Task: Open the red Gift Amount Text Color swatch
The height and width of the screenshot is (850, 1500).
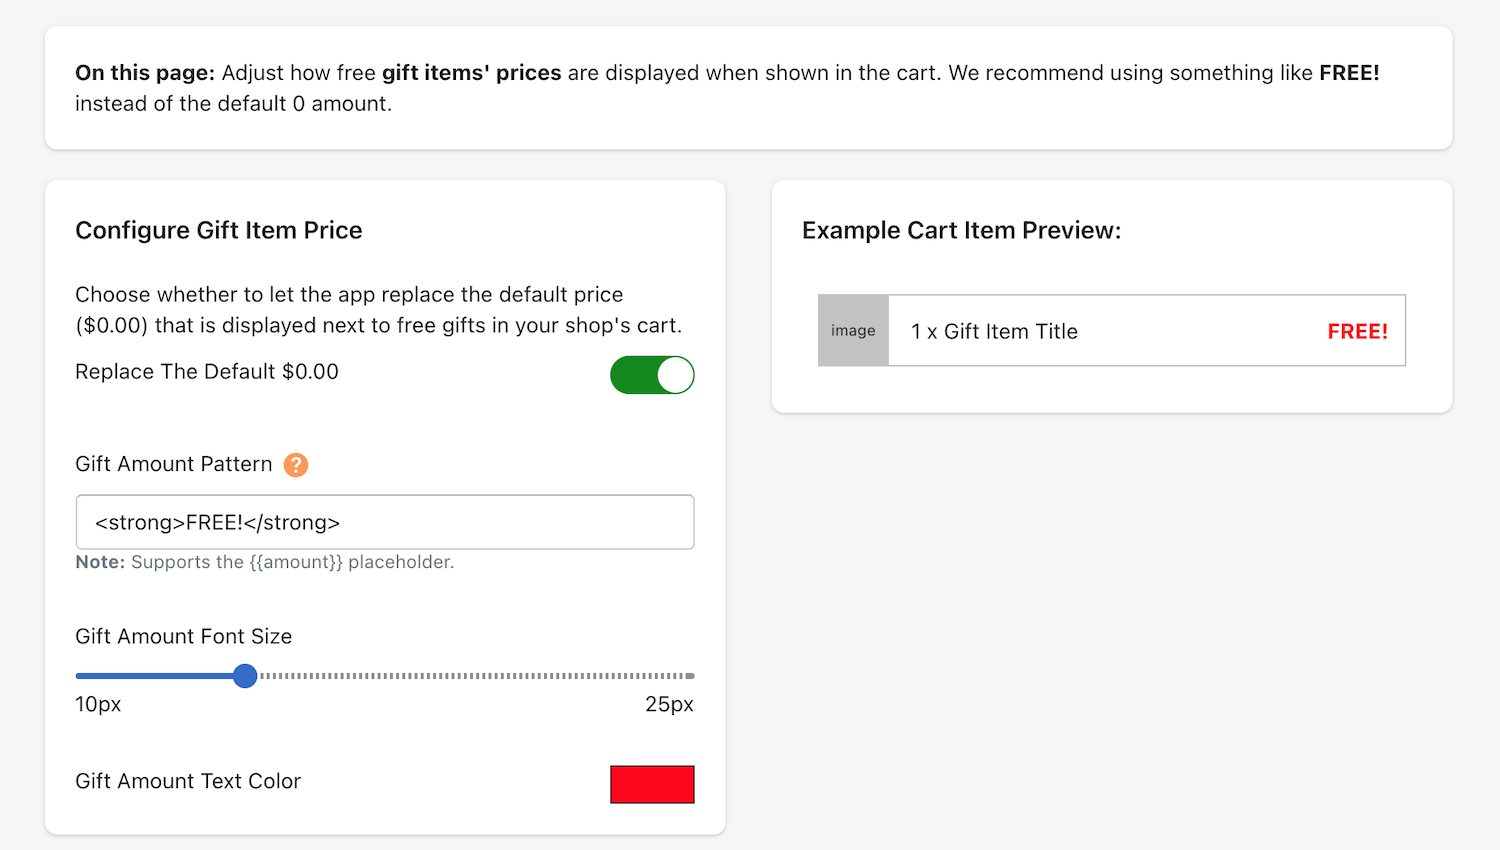Action: (x=652, y=784)
